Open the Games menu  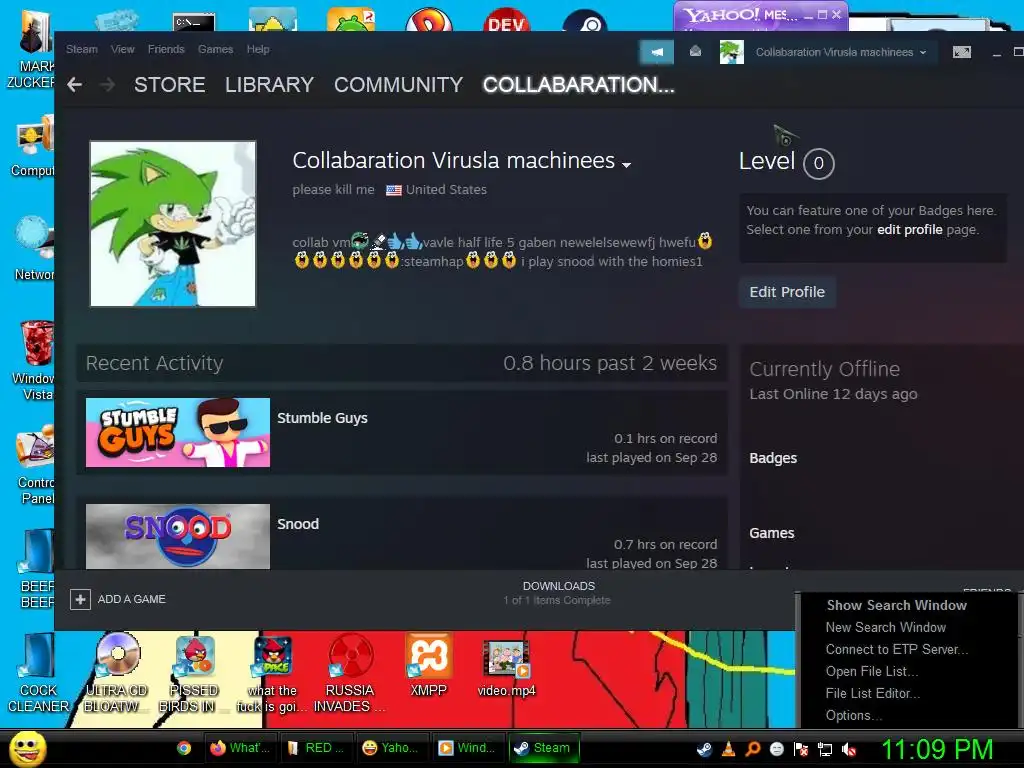click(x=216, y=49)
